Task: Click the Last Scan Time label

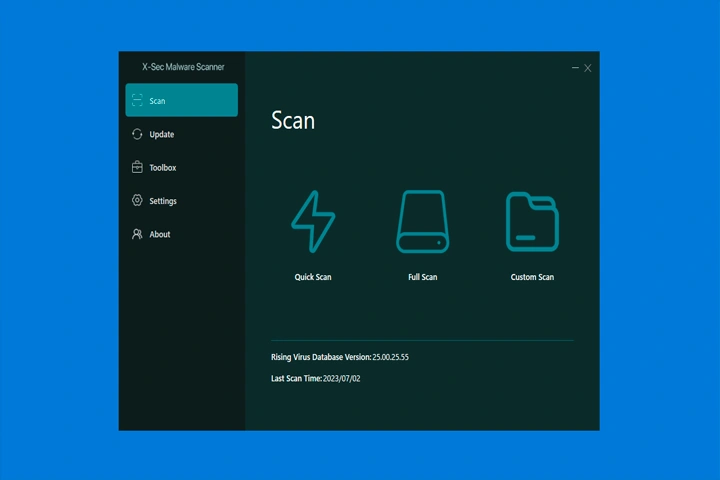Action: [x=296, y=378]
